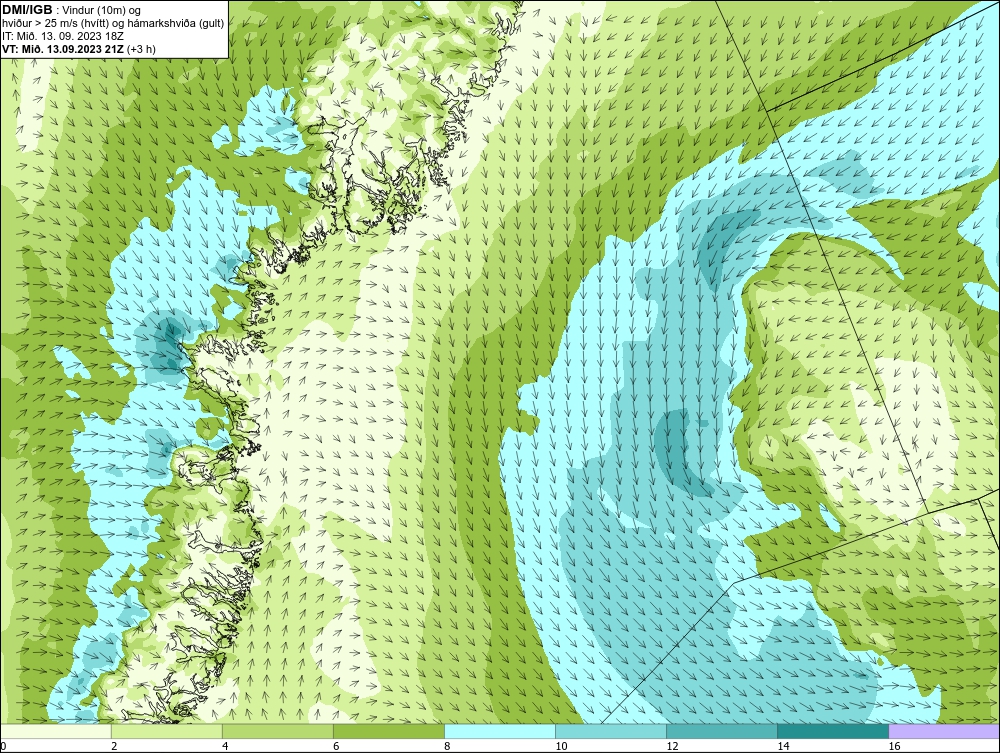Click the 'IT: Mið. 13. 09. 2023 18Z' line

(62, 36)
